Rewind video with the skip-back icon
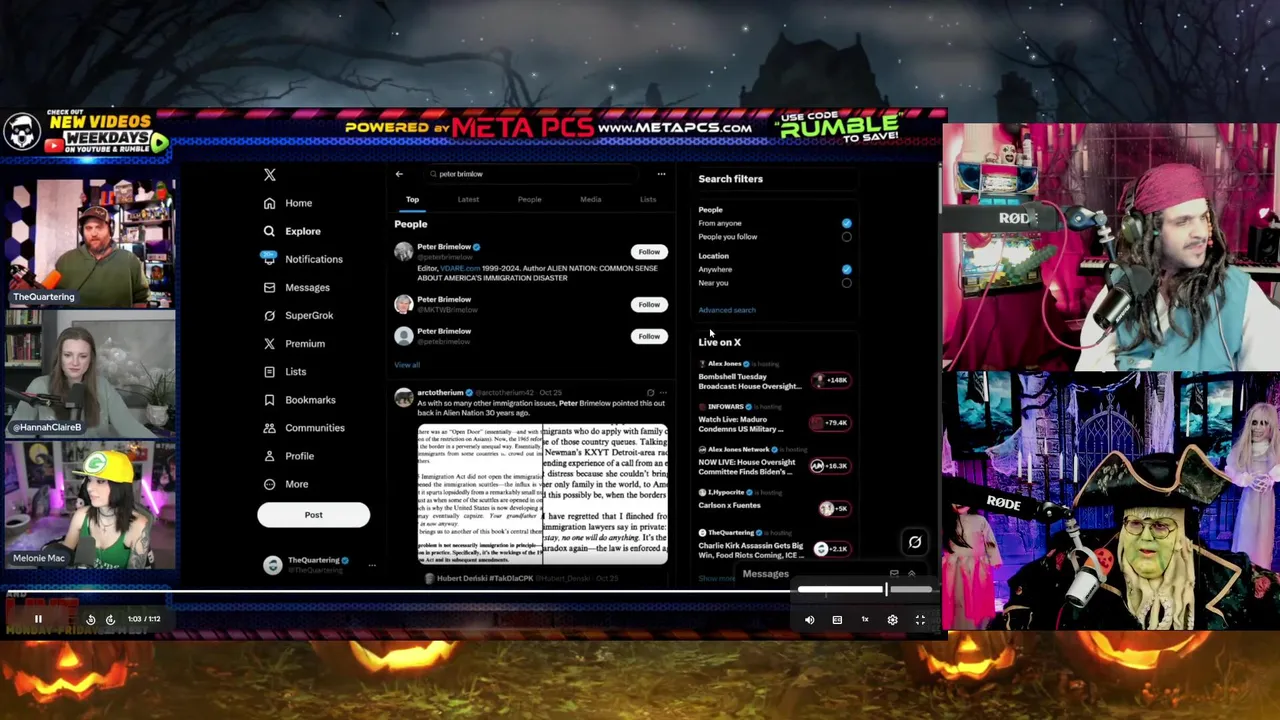 point(90,620)
